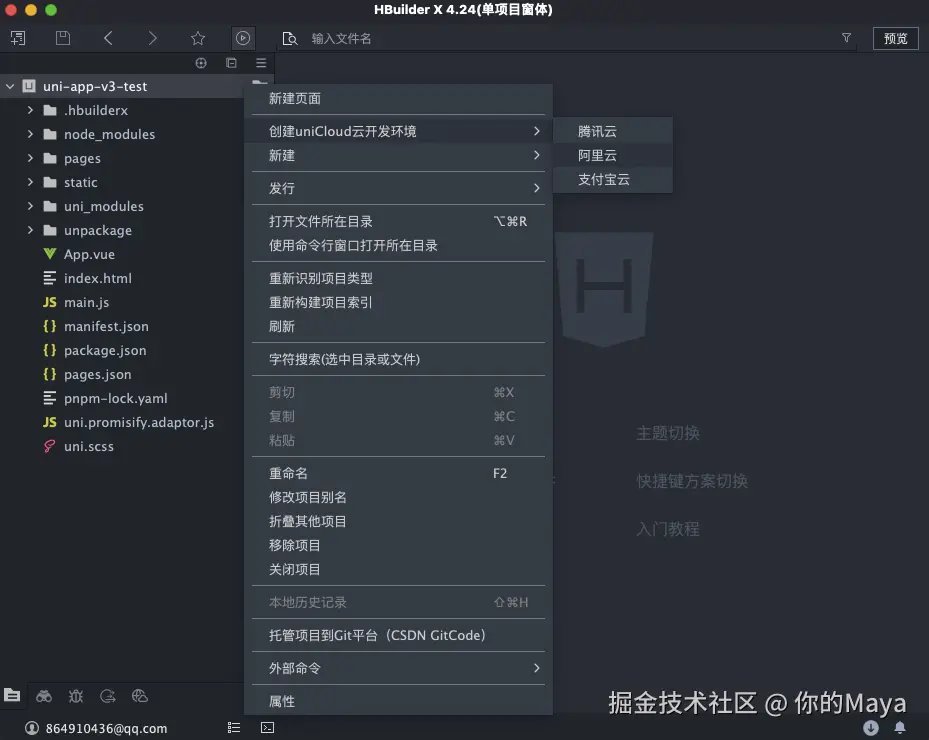The height and width of the screenshot is (740, 929).
Task: Choose 支付宝云 in the submenu
Action: pos(613,180)
